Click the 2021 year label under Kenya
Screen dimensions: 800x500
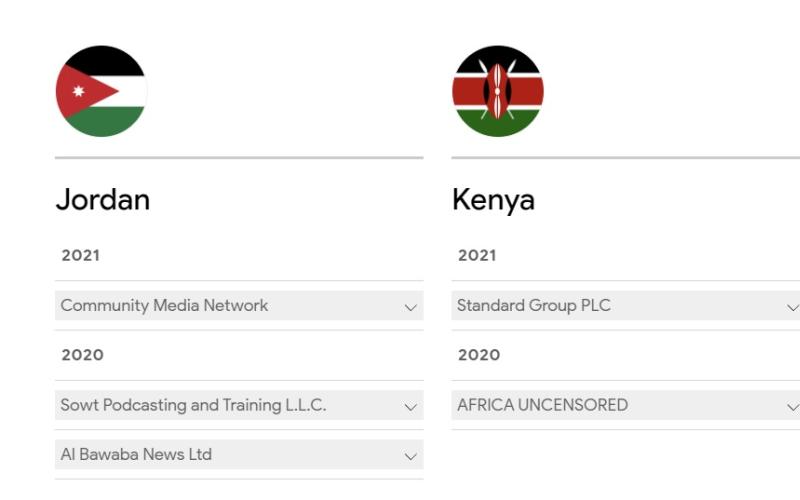pos(477,255)
